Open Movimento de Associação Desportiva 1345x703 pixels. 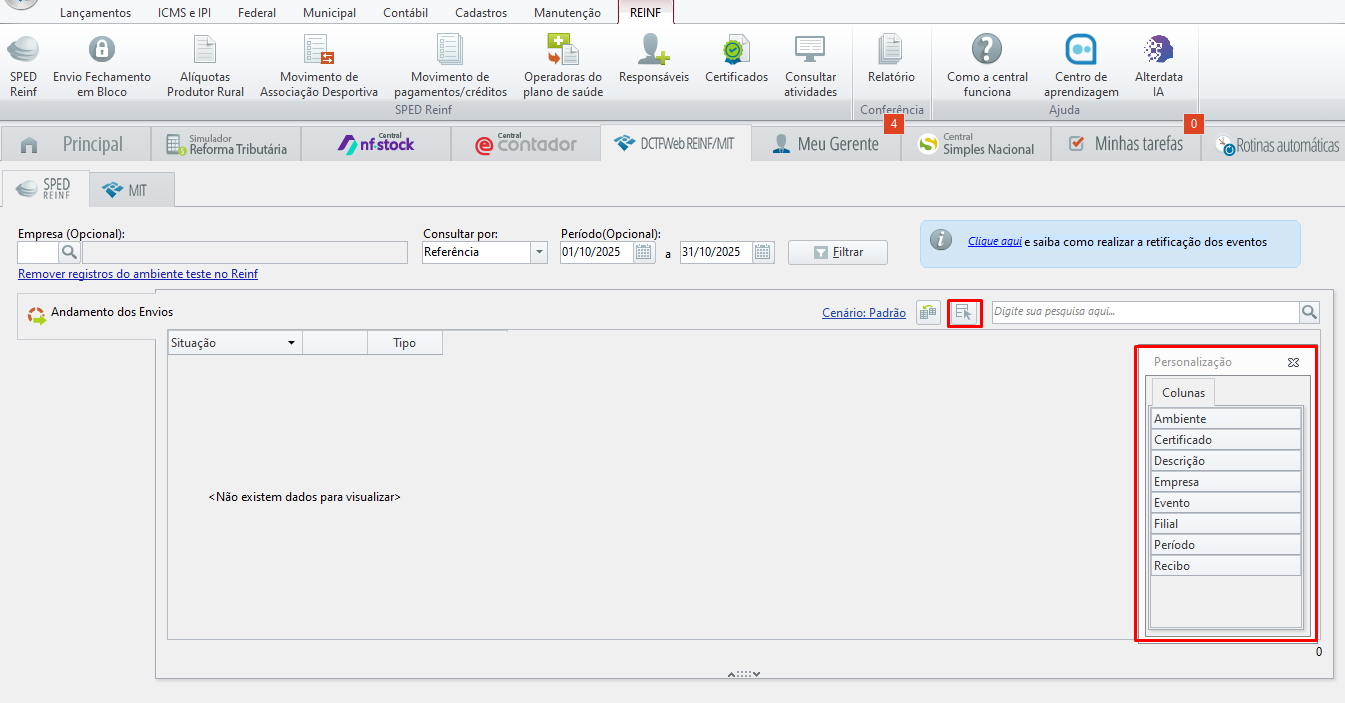point(319,66)
